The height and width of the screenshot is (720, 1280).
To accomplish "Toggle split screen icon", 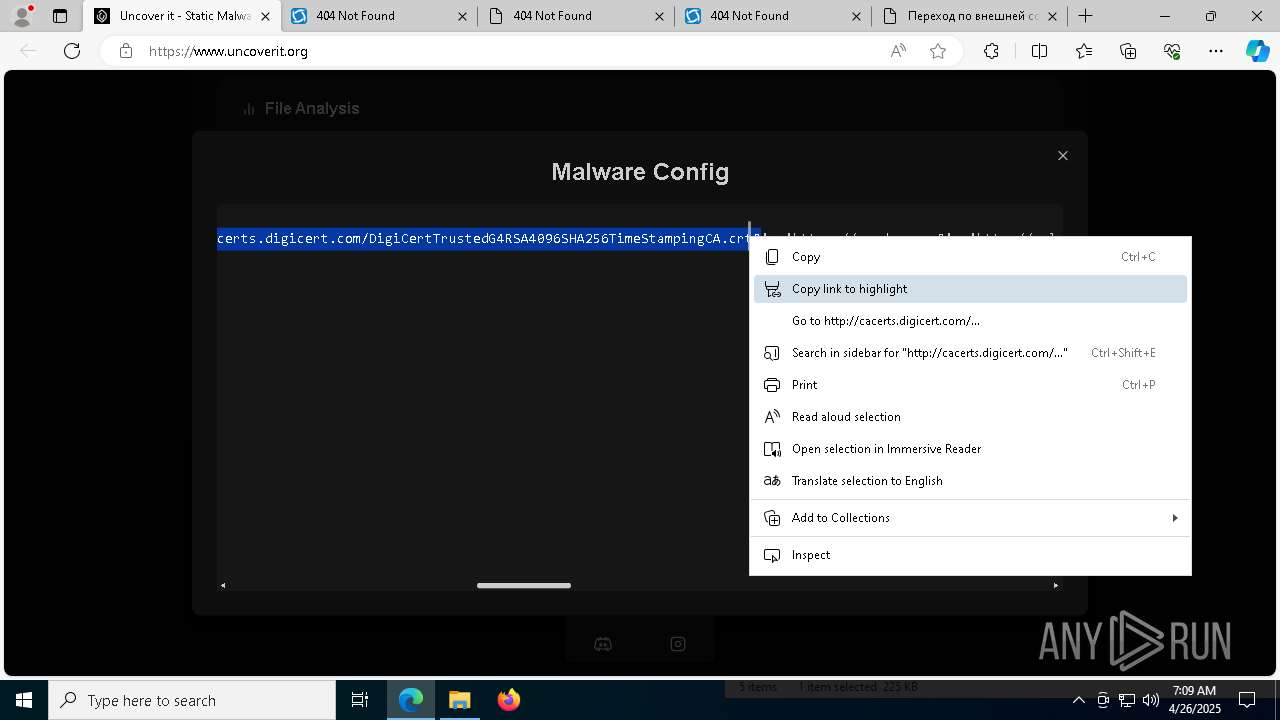I will tap(1039, 51).
